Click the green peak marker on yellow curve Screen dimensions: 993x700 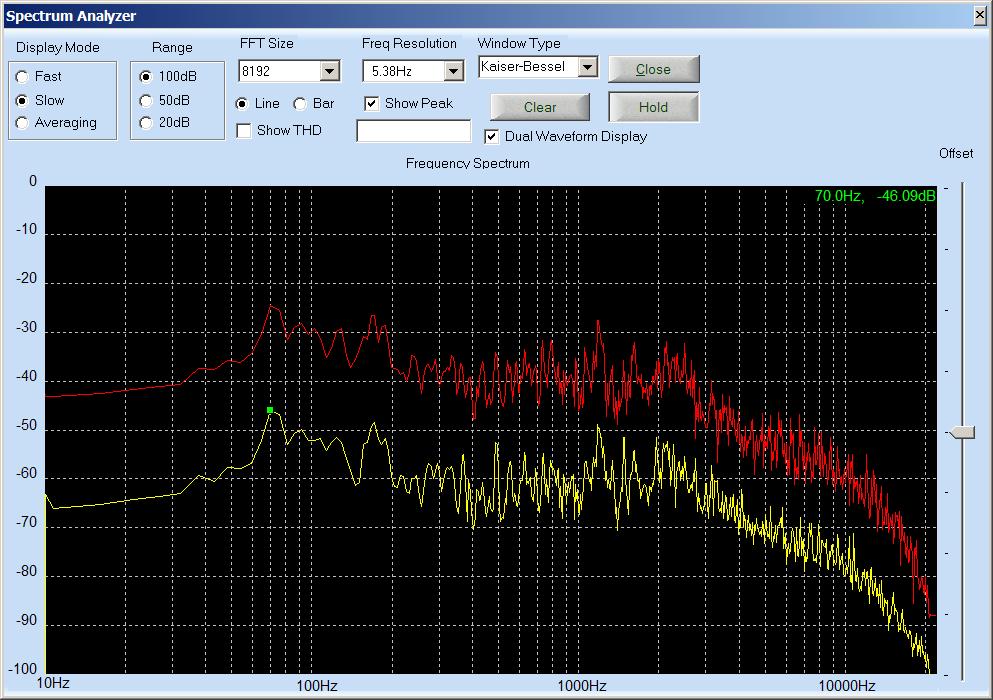pos(270,410)
